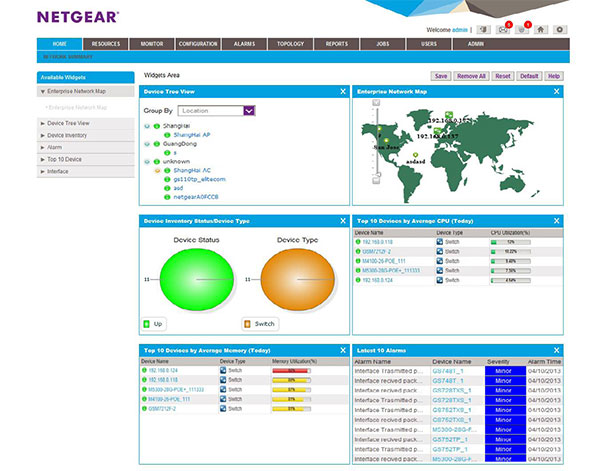The width and height of the screenshot is (600, 471).
Task: Click the green status icon beside GuangDong
Action: 157,144
